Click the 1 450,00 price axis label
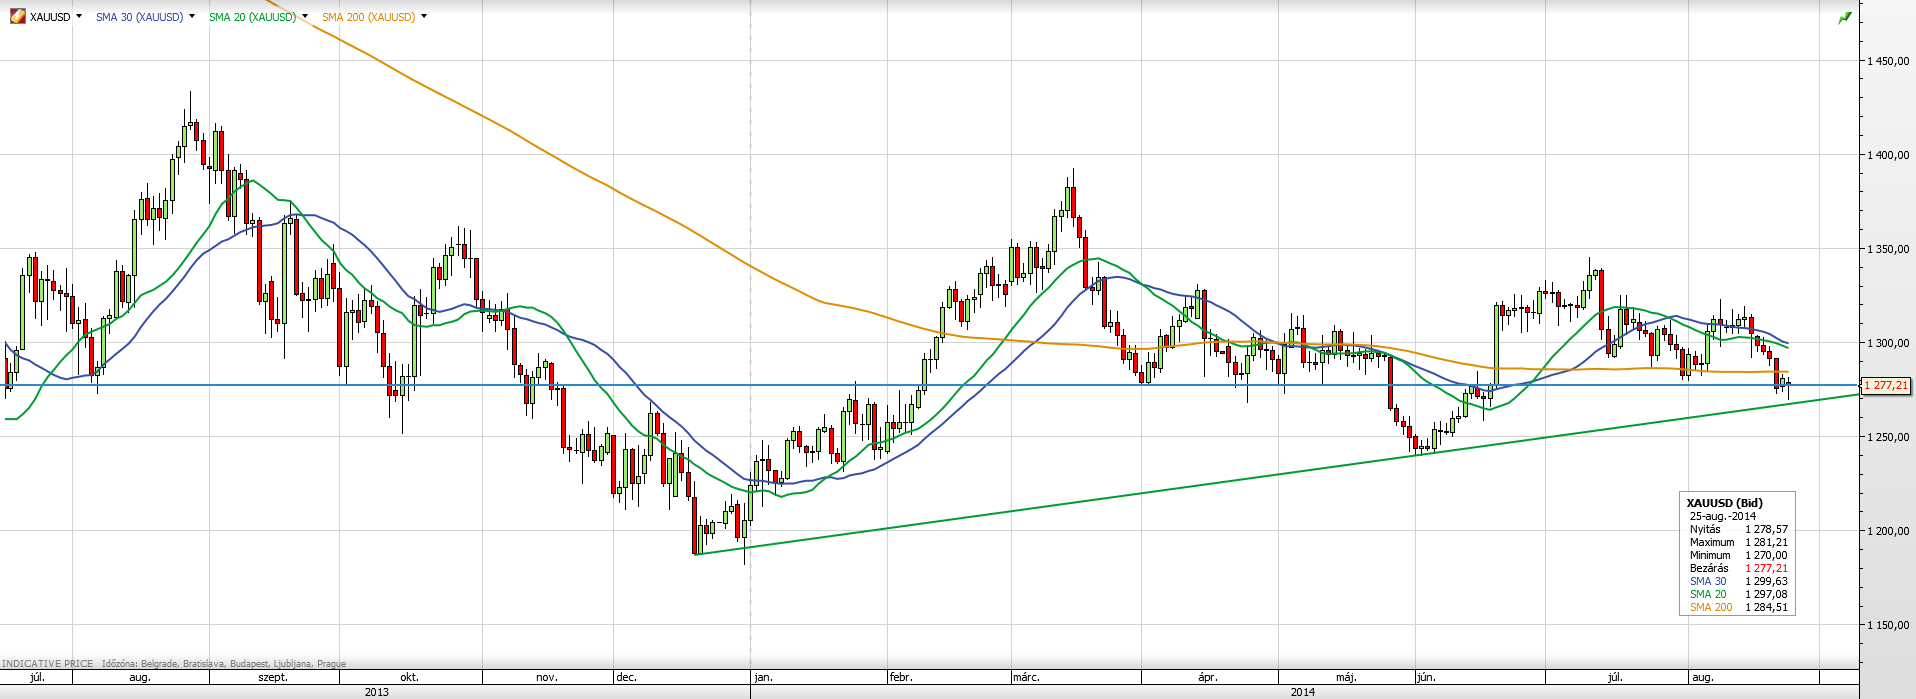This screenshot has width=1916, height=699. [x=1889, y=61]
